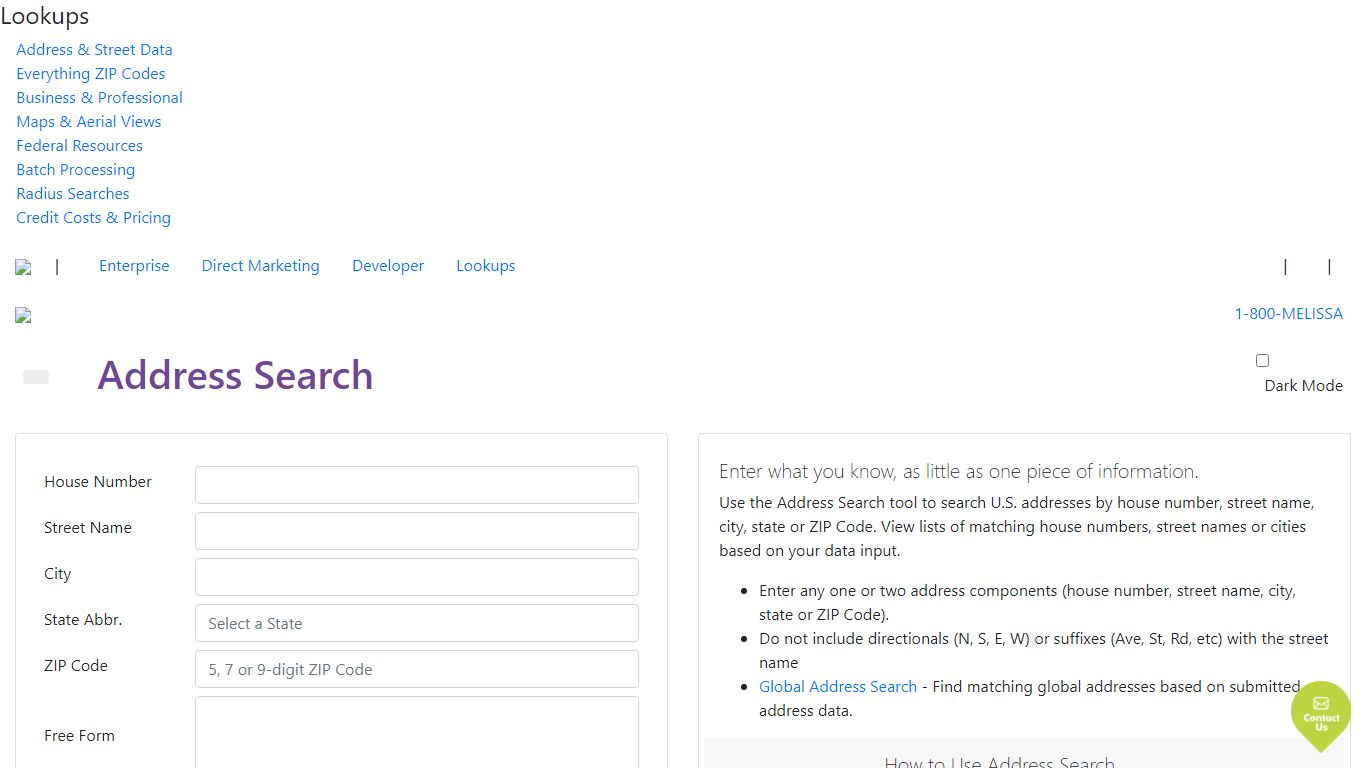The height and width of the screenshot is (768, 1366).
Task: Open the Select a State dropdown
Action: [x=417, y=623]
